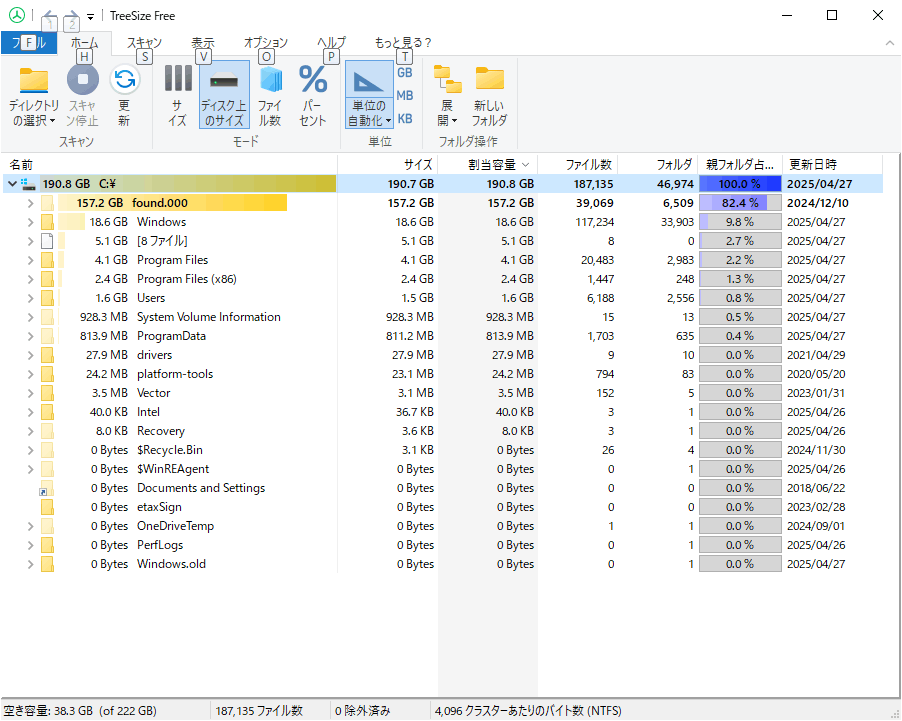Select the drivers folder row

click(442, 355)
